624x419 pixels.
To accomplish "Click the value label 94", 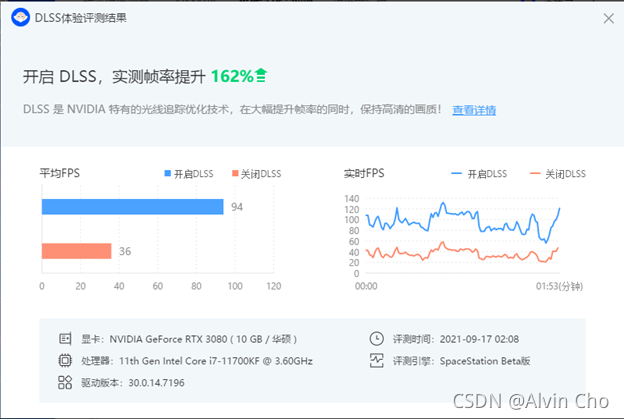I will 237,207.
